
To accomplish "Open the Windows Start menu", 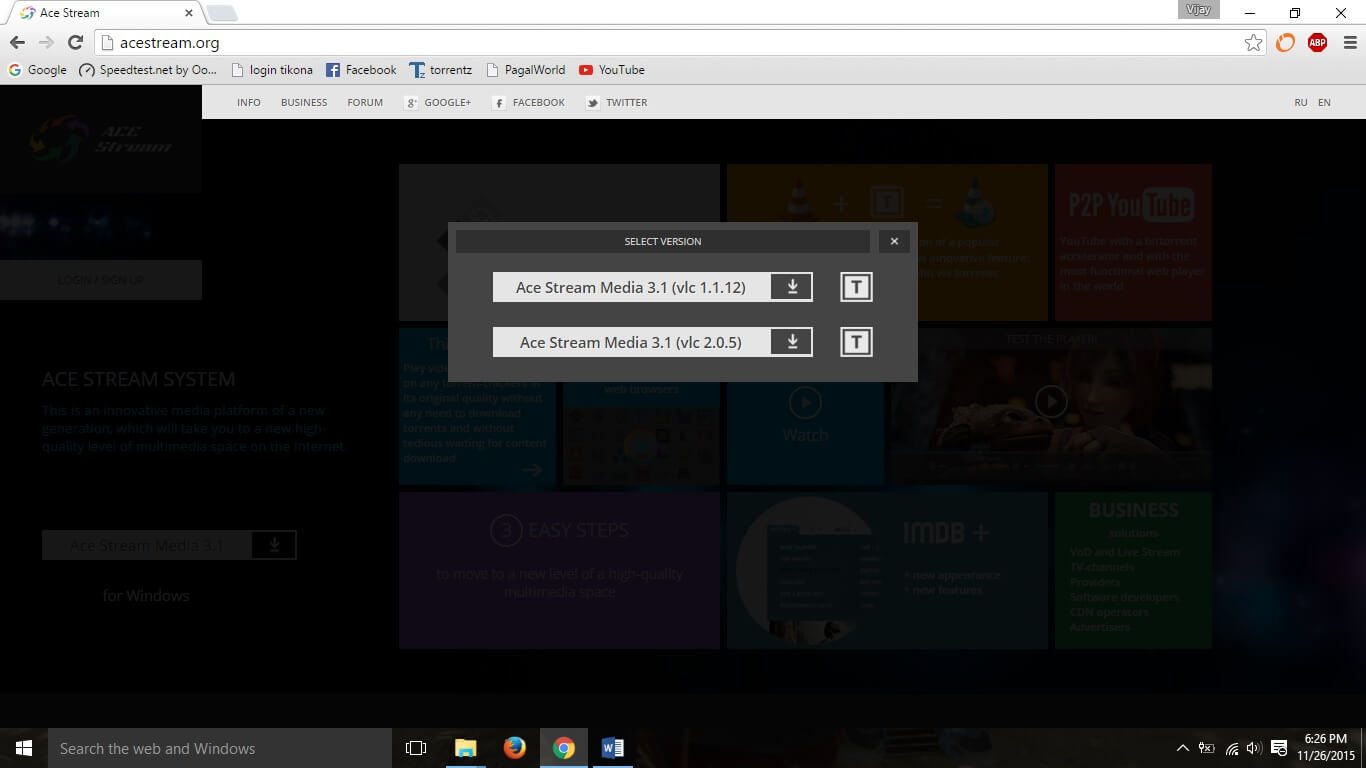I will (24, 748).
